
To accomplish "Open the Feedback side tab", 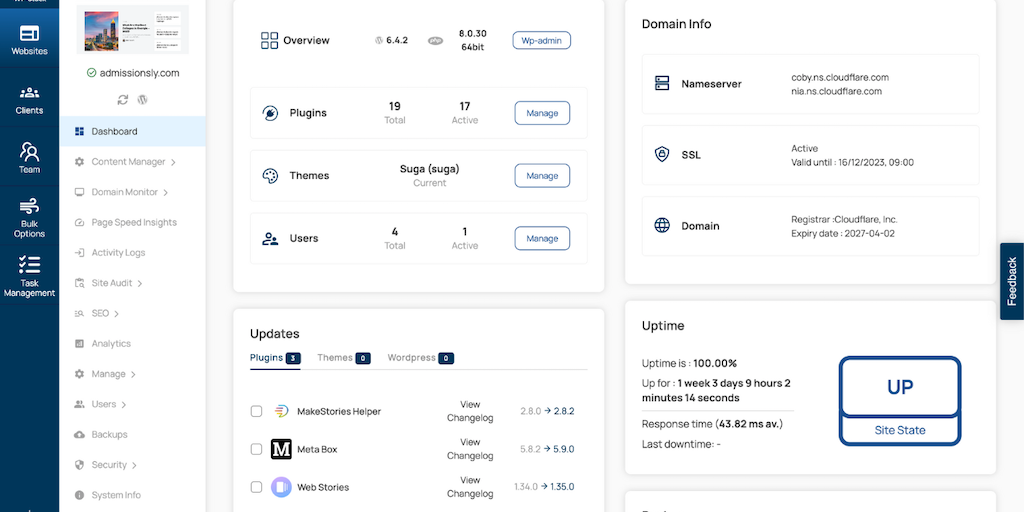I will (x=1012, y=281).
